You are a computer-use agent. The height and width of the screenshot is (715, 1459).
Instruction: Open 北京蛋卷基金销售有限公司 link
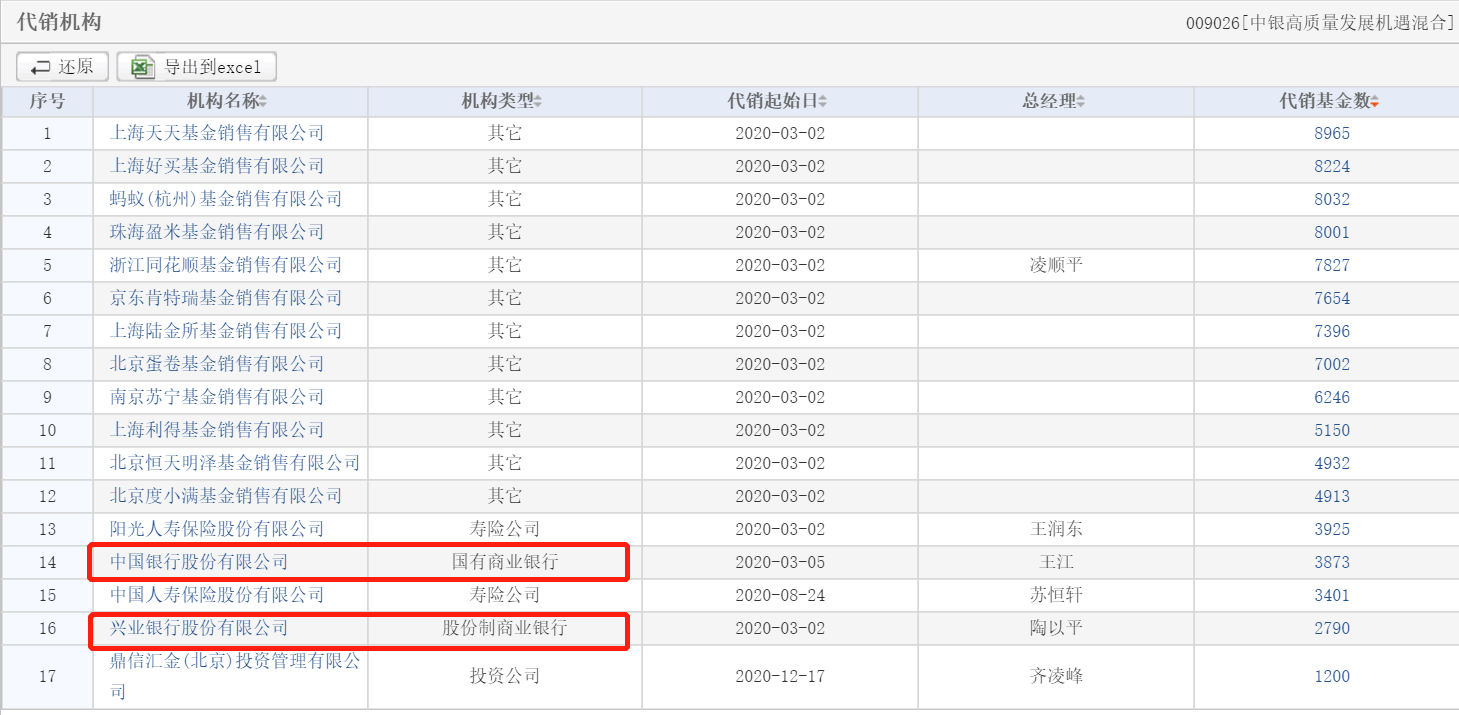click(x=217, y=364)
